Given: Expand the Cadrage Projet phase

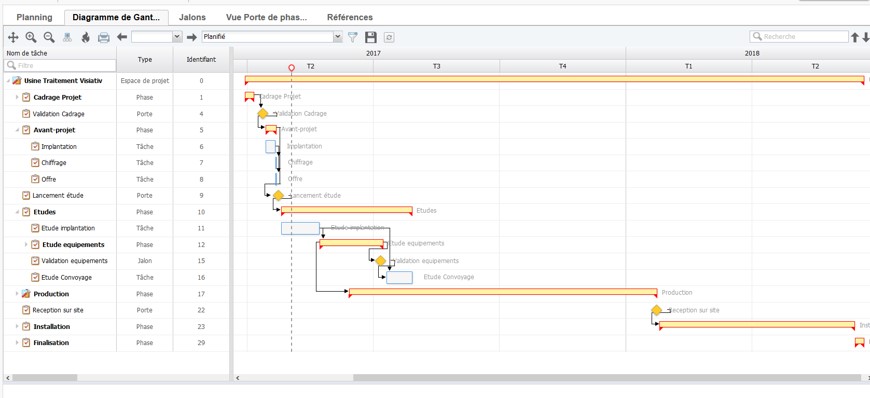Looking at the screenshot, I should [x=17, y=97].
